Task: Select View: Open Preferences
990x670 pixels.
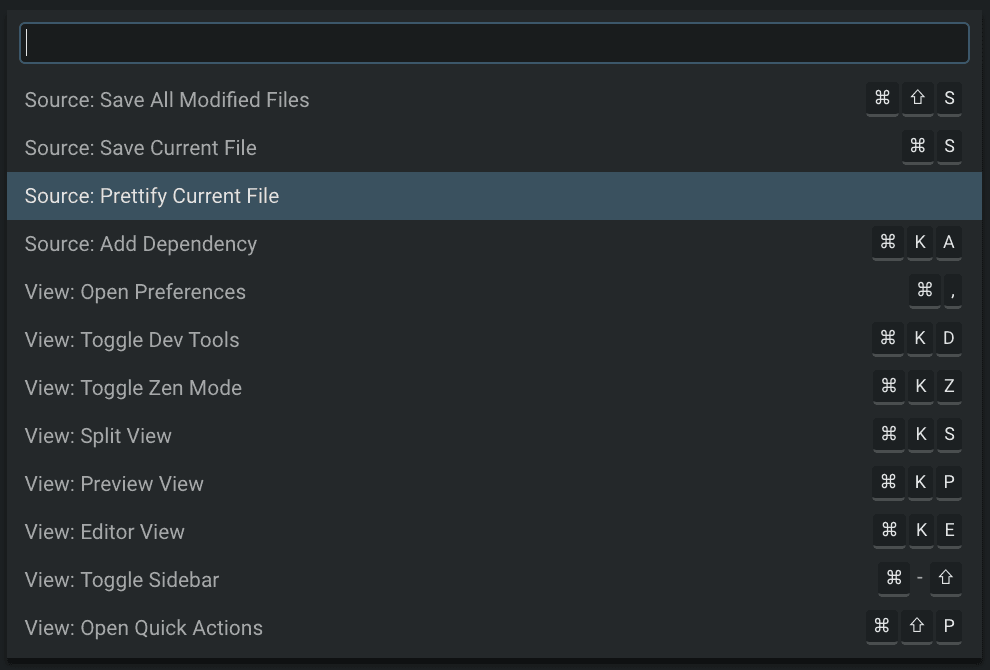Action: click(134, 291)
